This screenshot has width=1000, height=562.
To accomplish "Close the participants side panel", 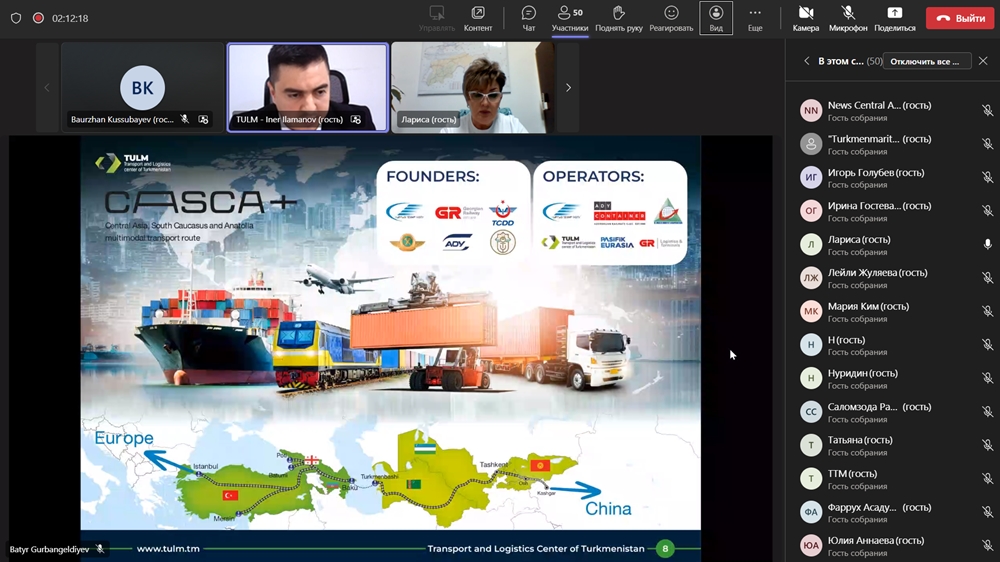I will click(x=983, y=61).
